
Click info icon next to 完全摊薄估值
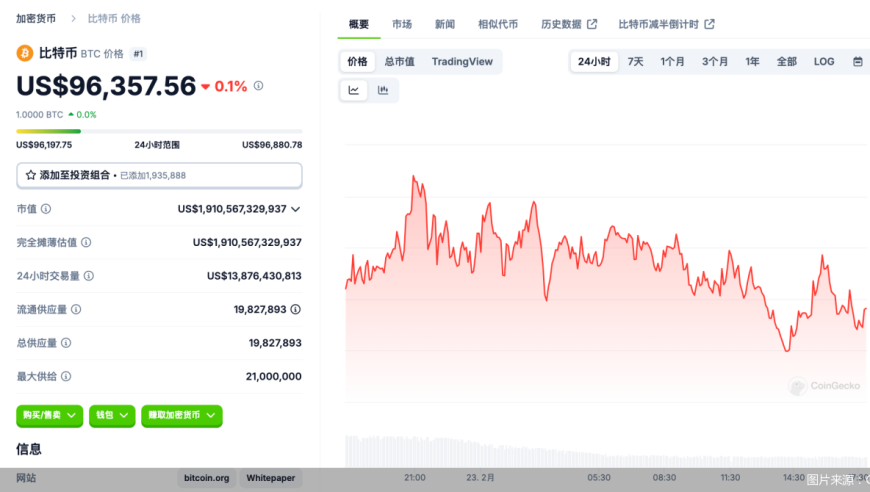click(x=86, y=242)
